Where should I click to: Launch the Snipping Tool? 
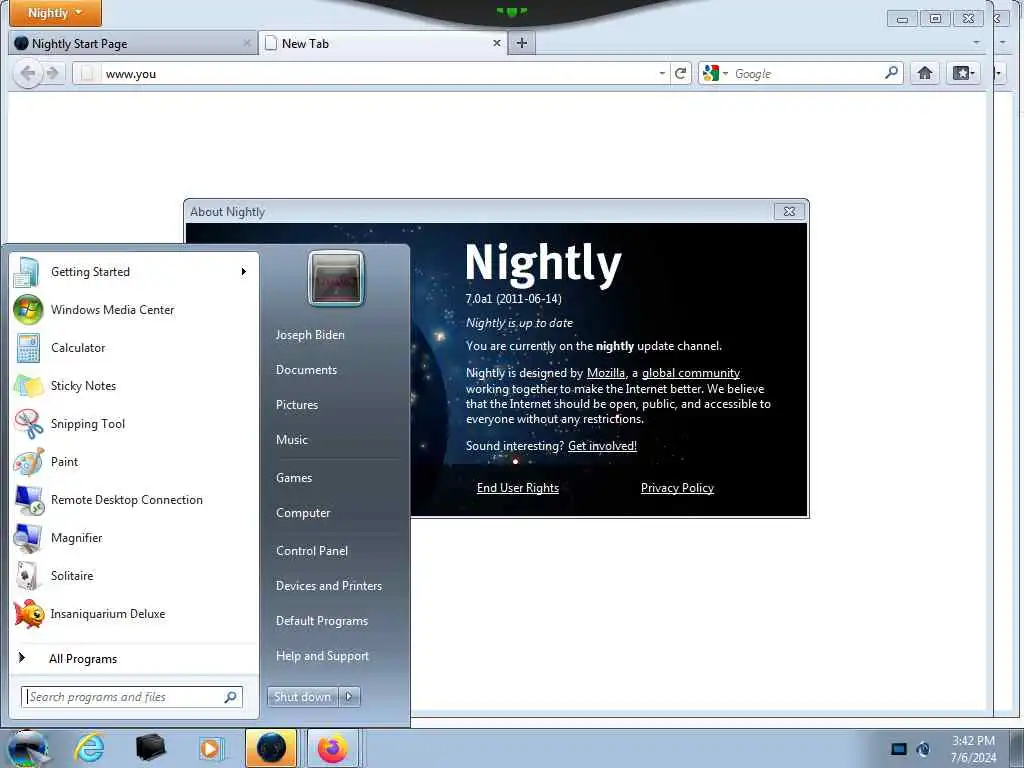point(133,424)
